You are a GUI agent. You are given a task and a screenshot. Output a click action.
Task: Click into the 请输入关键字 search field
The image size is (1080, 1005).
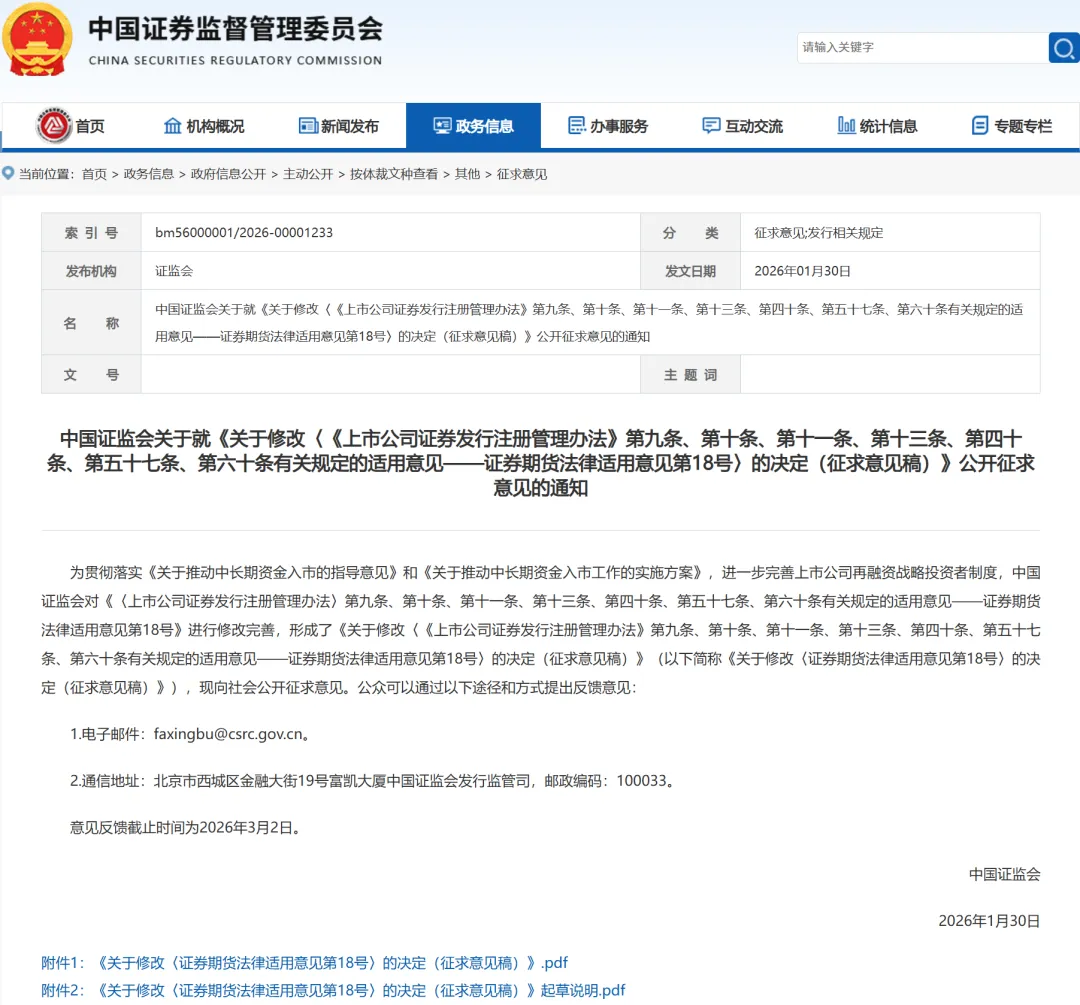tap(922, 48)
